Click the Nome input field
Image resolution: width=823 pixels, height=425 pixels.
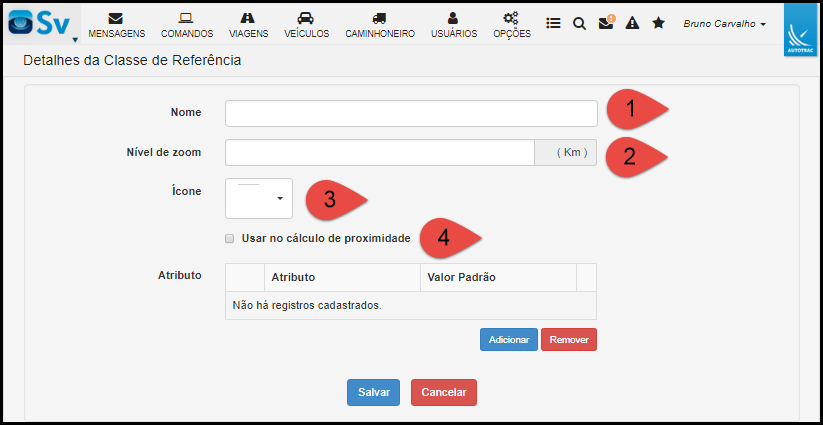(411, 113)
